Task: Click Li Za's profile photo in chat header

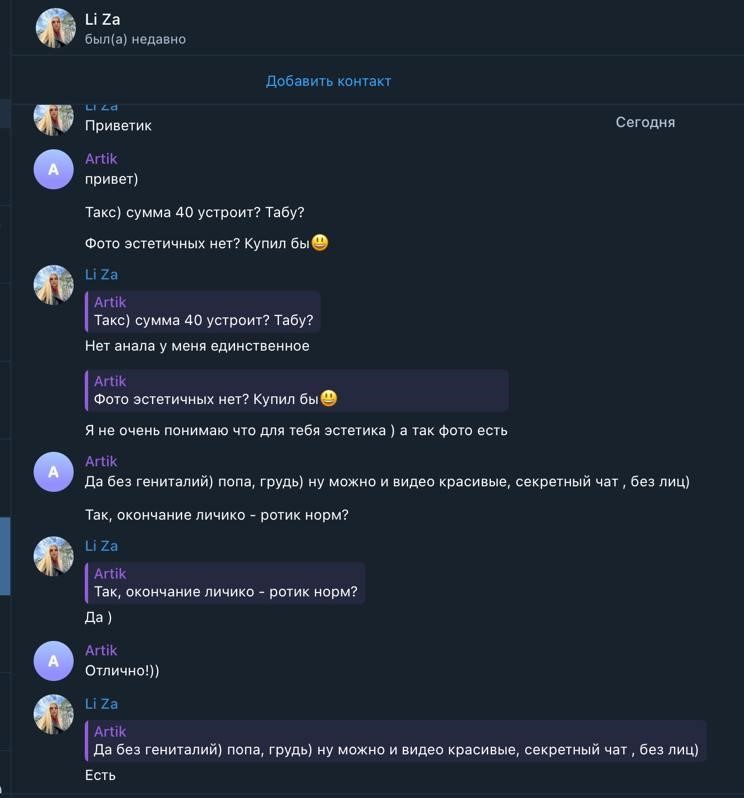Action: [x=55, y=28]
